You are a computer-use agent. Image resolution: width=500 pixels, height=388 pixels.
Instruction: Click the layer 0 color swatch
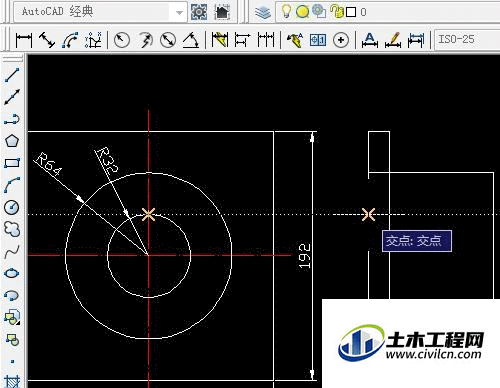[351, 12]
